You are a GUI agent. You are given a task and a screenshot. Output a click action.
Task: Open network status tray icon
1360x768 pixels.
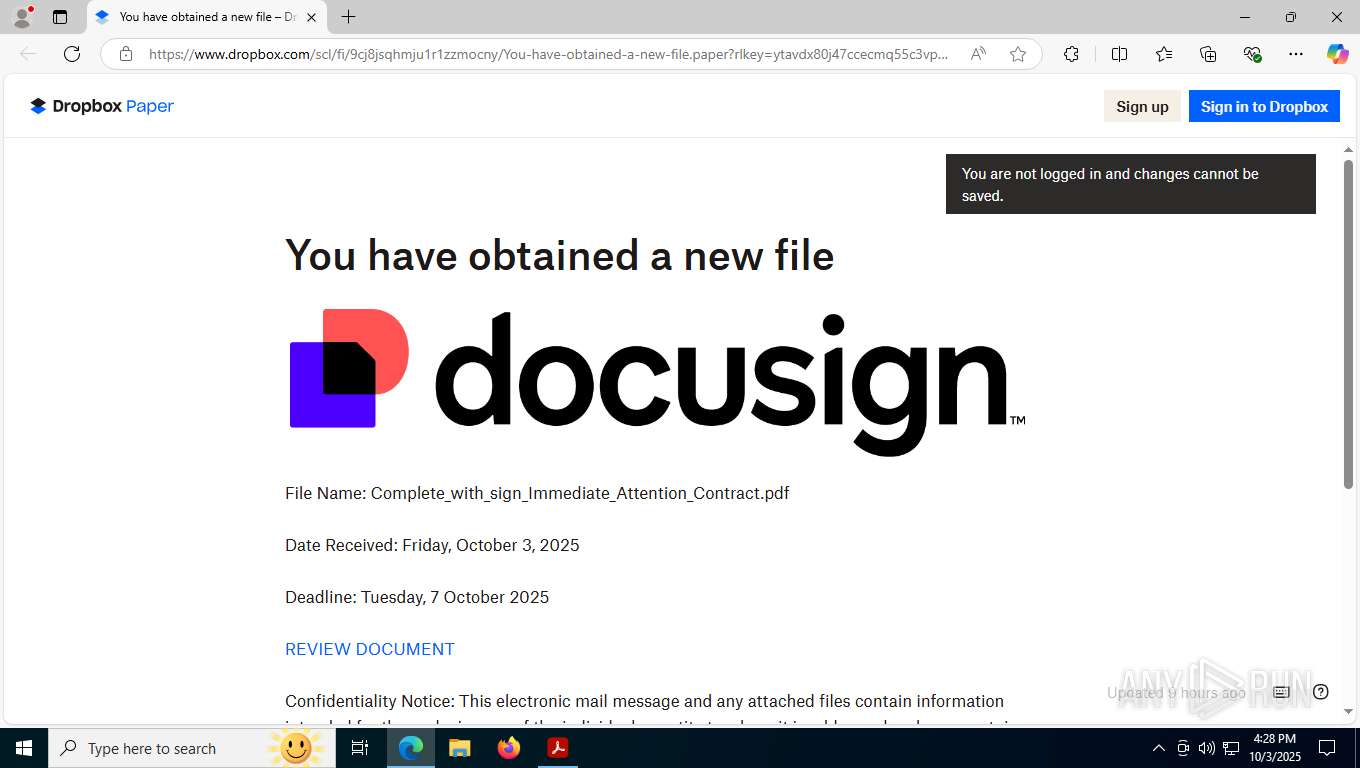click(x=1231, y=748)
